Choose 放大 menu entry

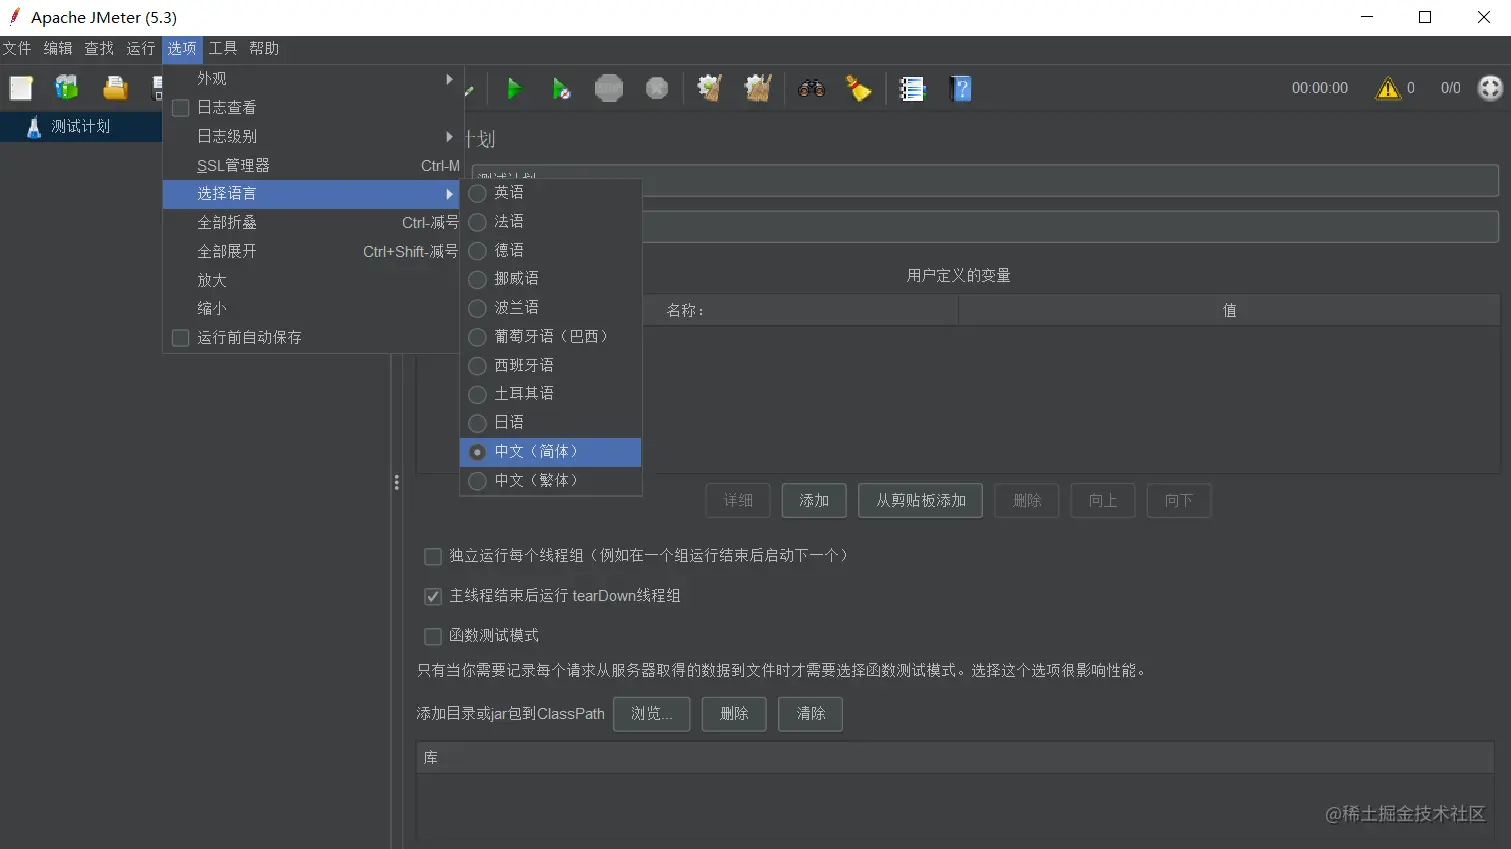pos(311,280)
